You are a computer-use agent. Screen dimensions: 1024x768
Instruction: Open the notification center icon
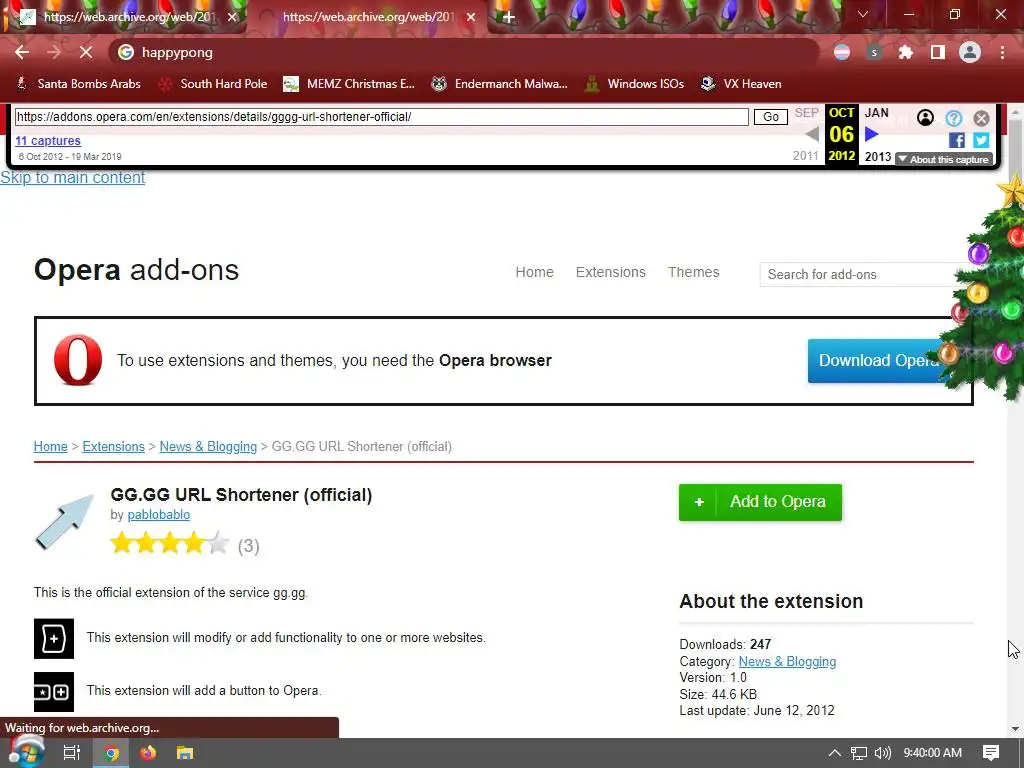click(x=991, y=753)
